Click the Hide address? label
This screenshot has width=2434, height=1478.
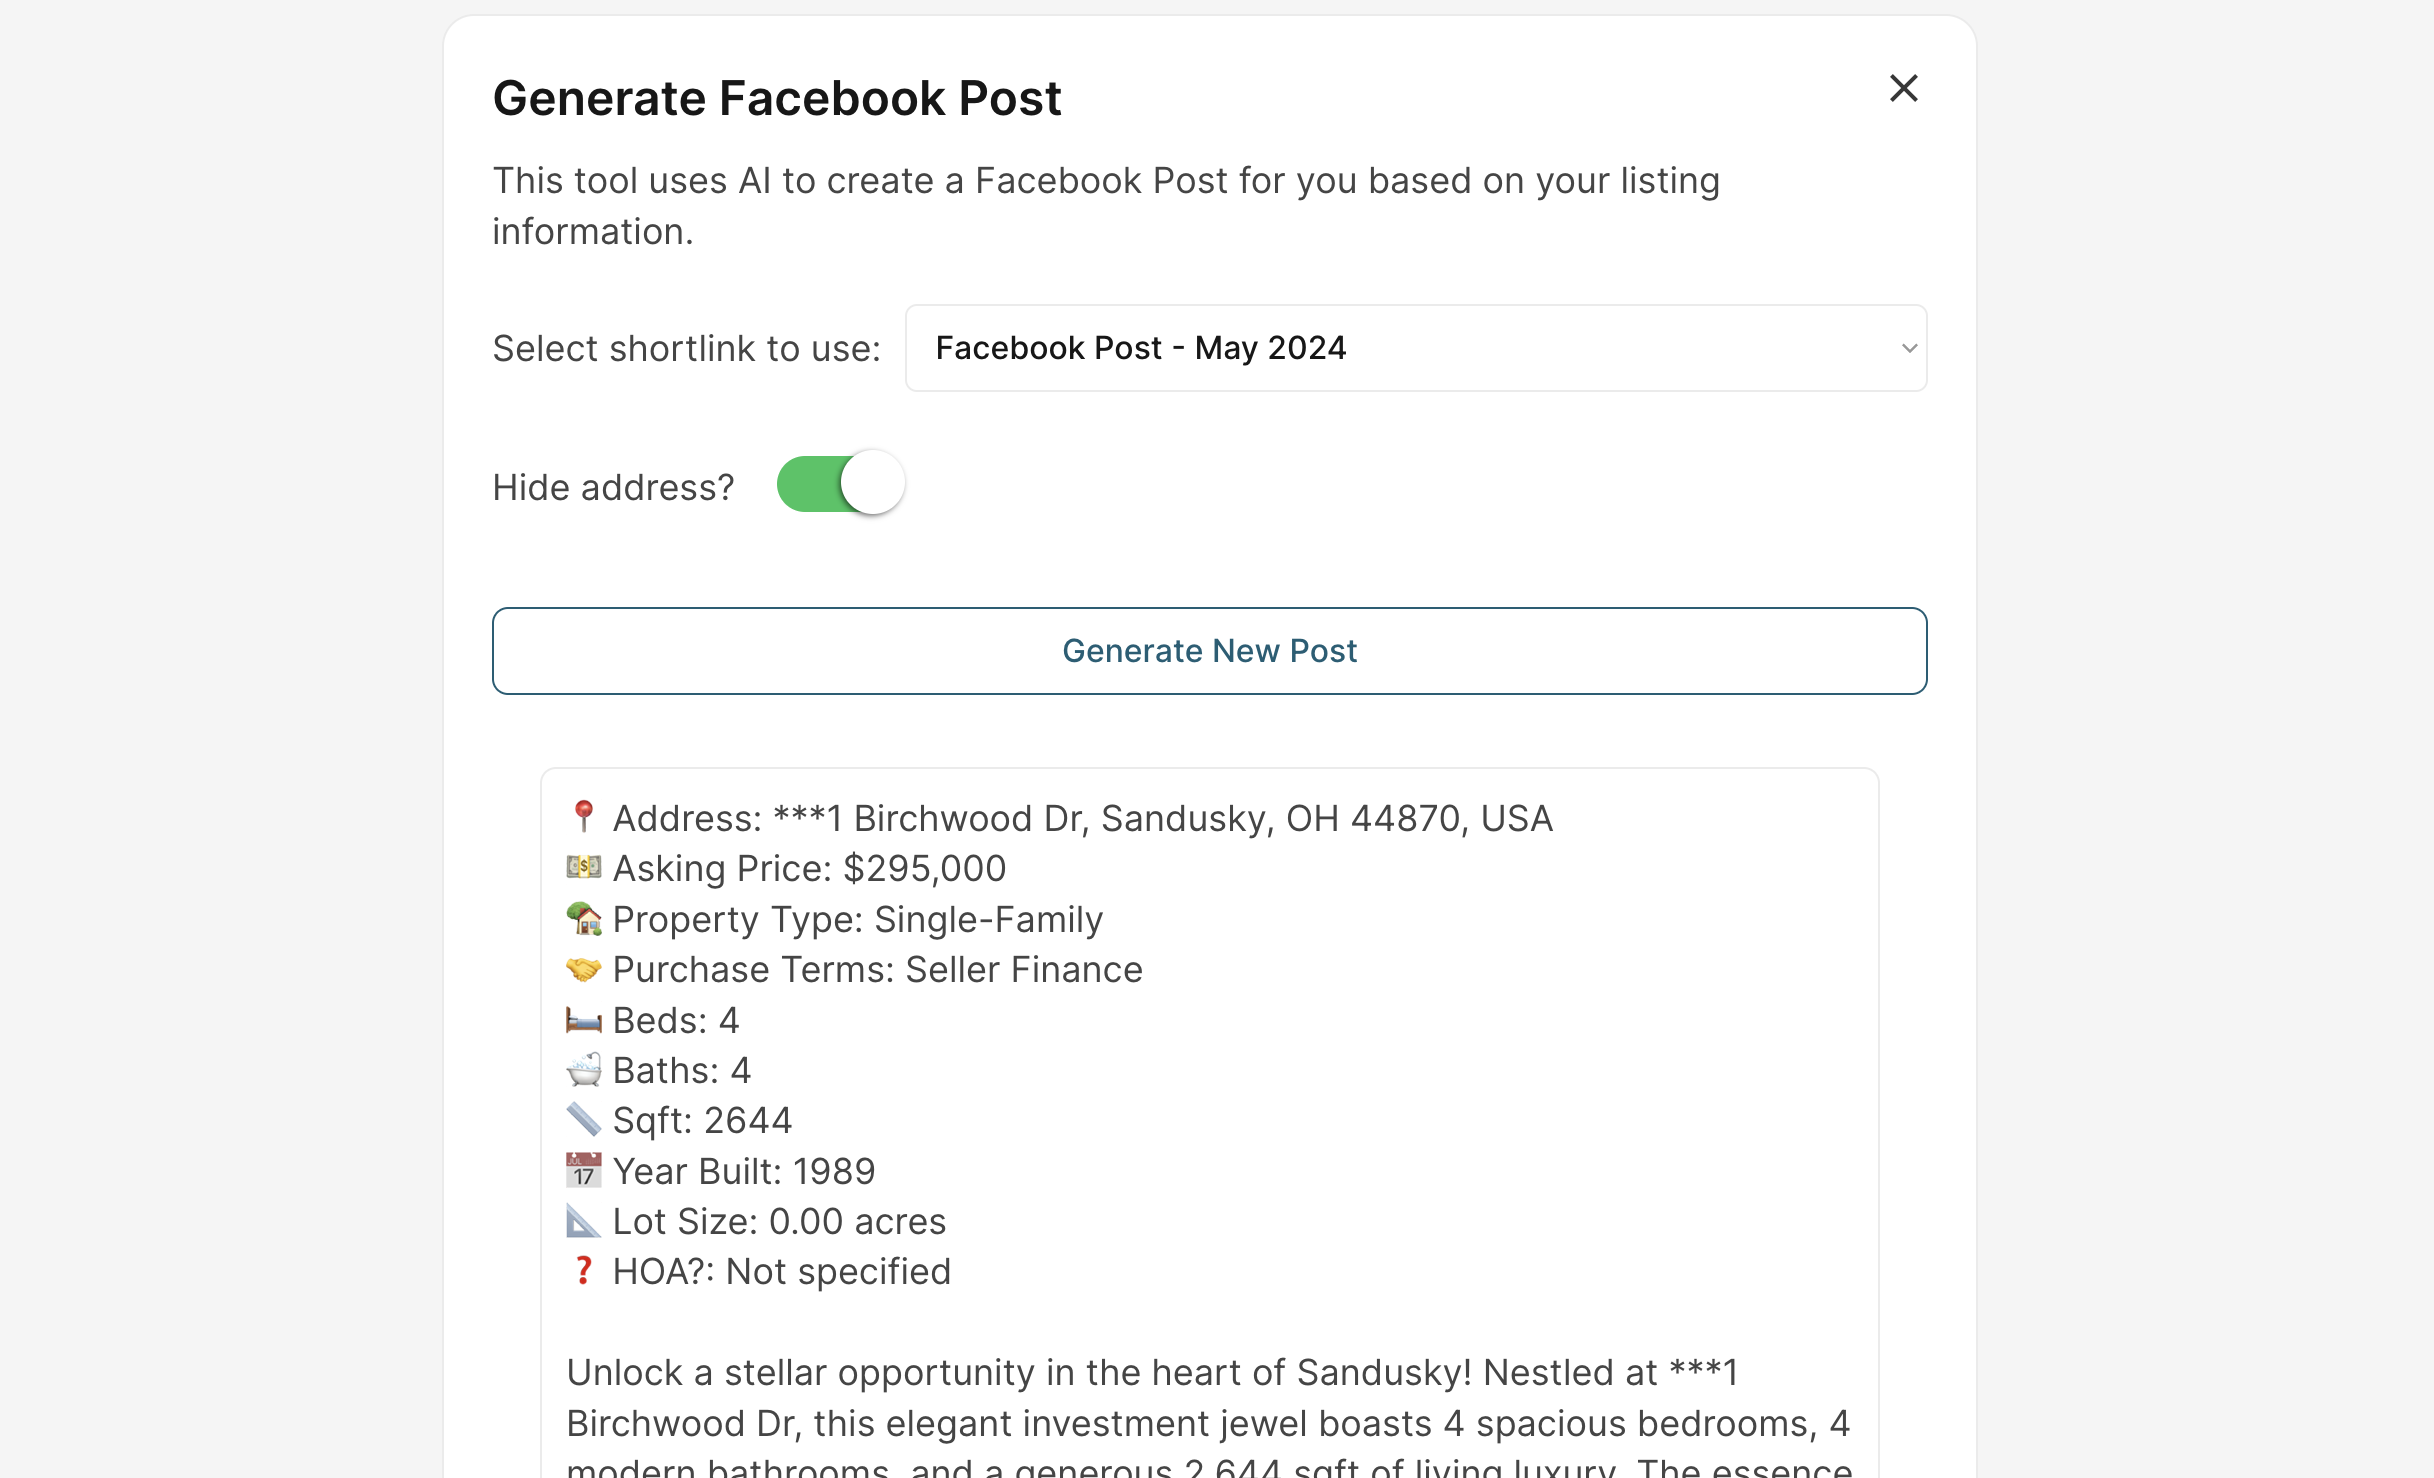click(613, 488)
